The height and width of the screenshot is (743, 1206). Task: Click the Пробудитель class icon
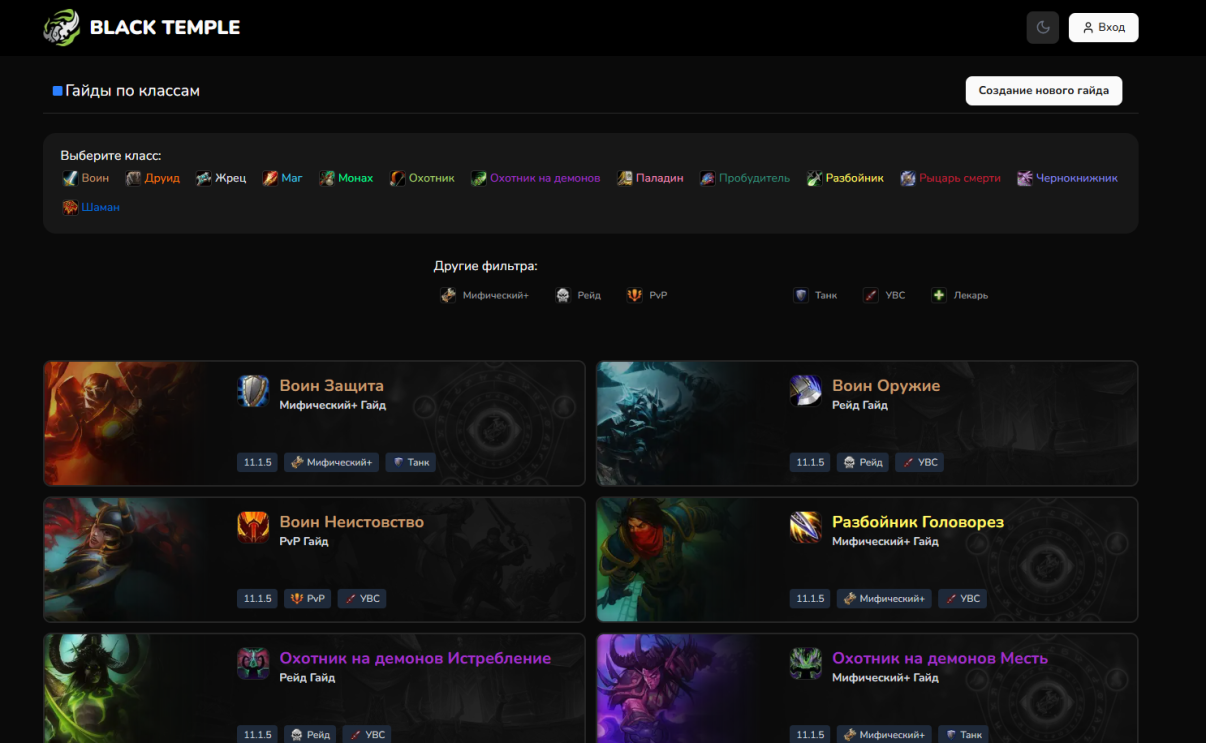(708, 178)
